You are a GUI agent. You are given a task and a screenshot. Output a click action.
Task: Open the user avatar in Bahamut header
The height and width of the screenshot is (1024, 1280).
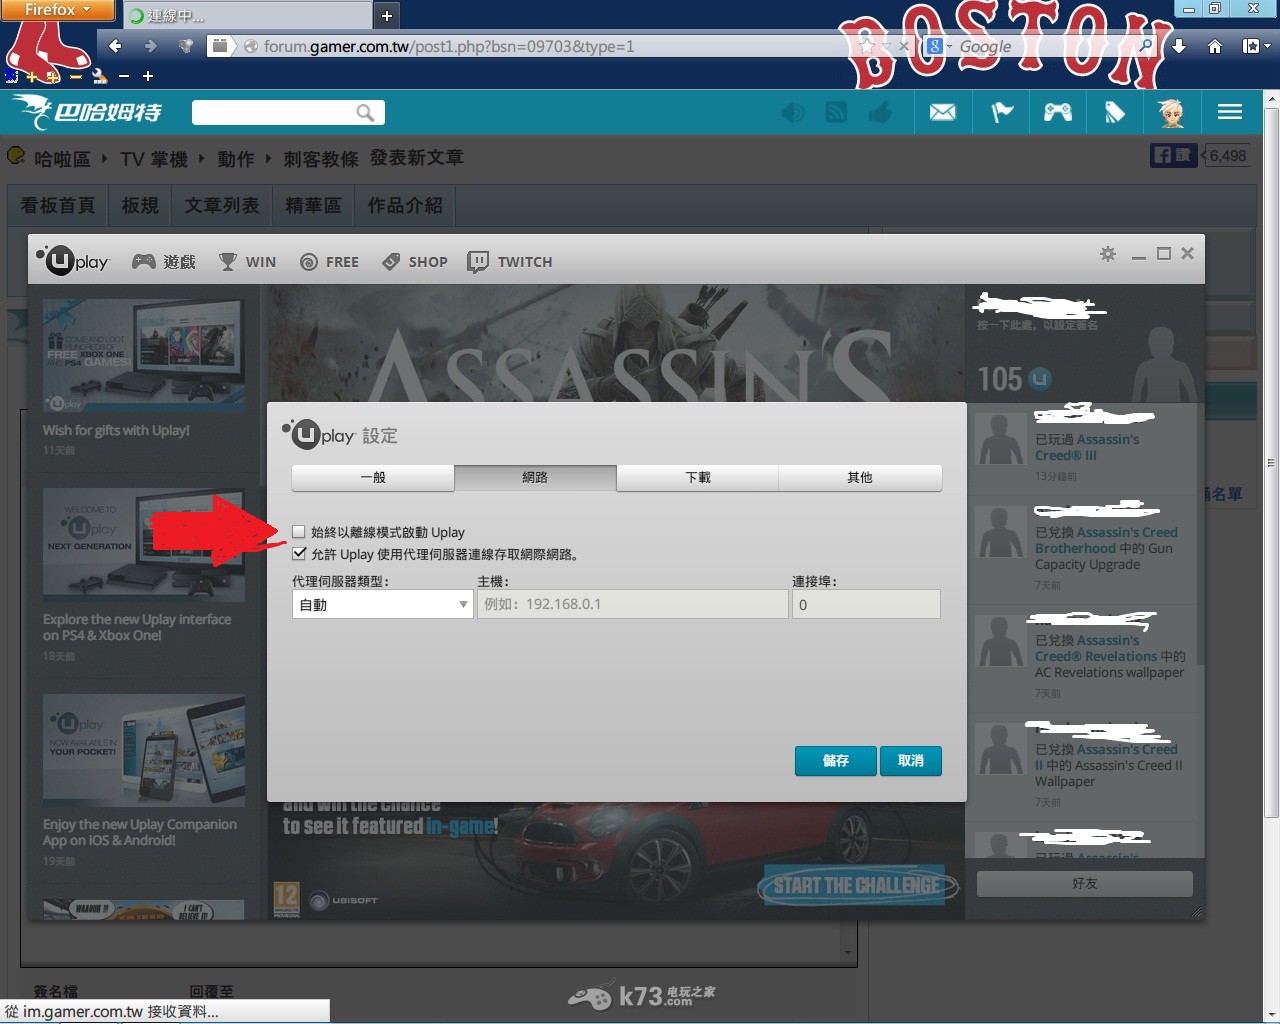[1172, 112]
